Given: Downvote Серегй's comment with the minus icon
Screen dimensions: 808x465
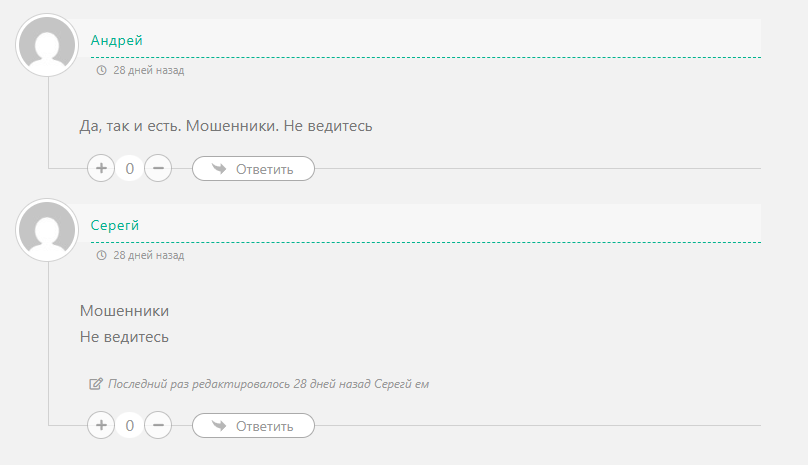Looking at the screenshot, I should coord(158,425).
